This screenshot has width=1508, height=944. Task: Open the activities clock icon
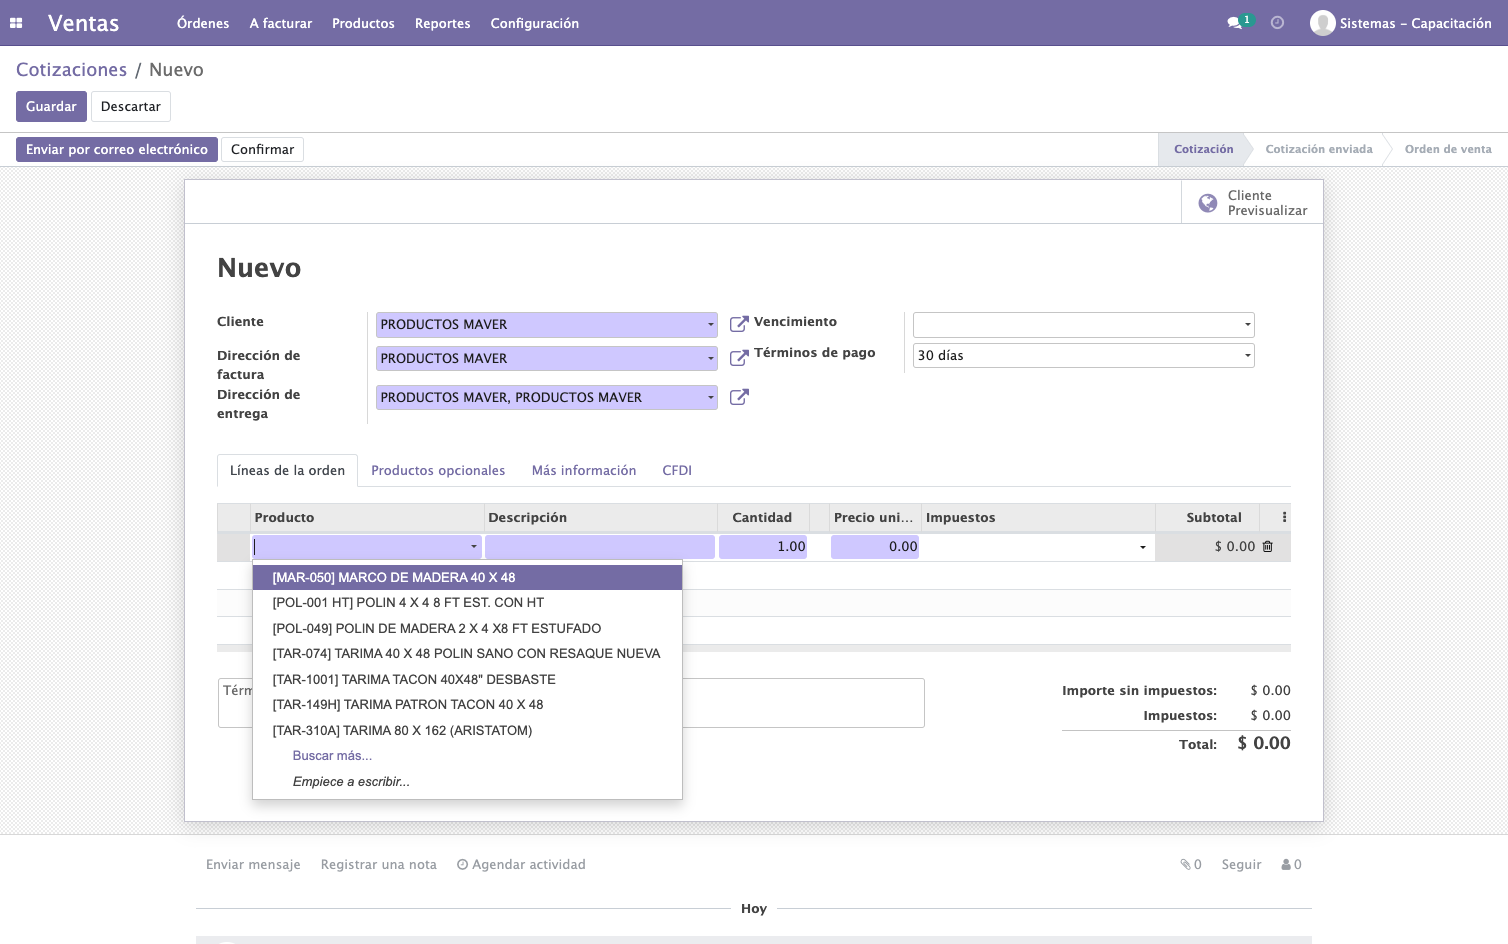1277,23
